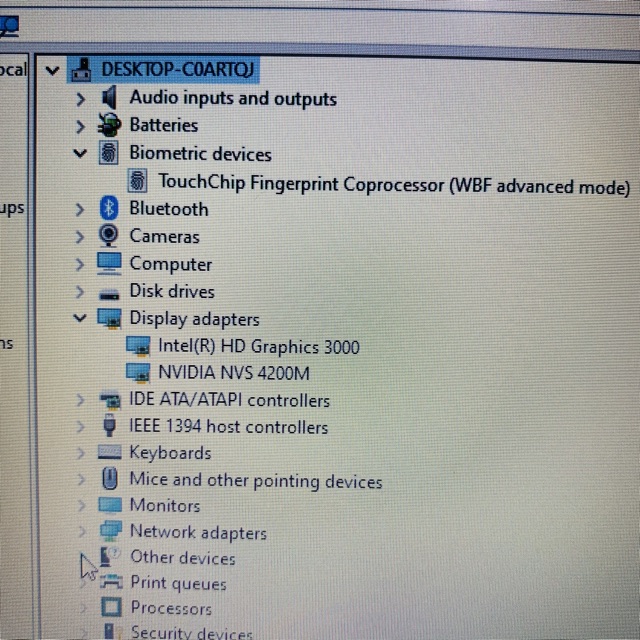The image size is (640, 640).
Task: Collapse the Biometric devices category
Action: (80, 154)
